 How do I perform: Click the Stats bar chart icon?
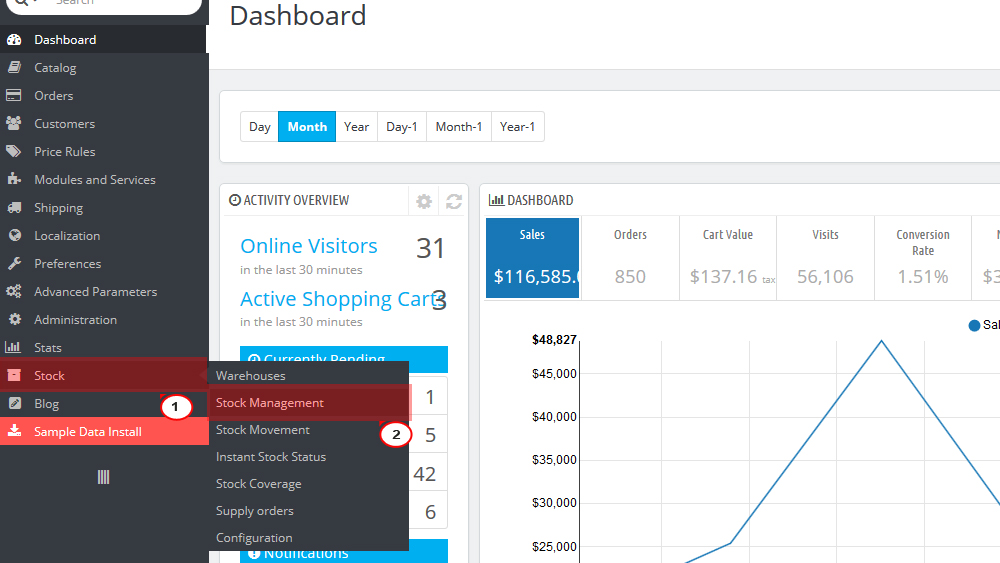point(13,347)
